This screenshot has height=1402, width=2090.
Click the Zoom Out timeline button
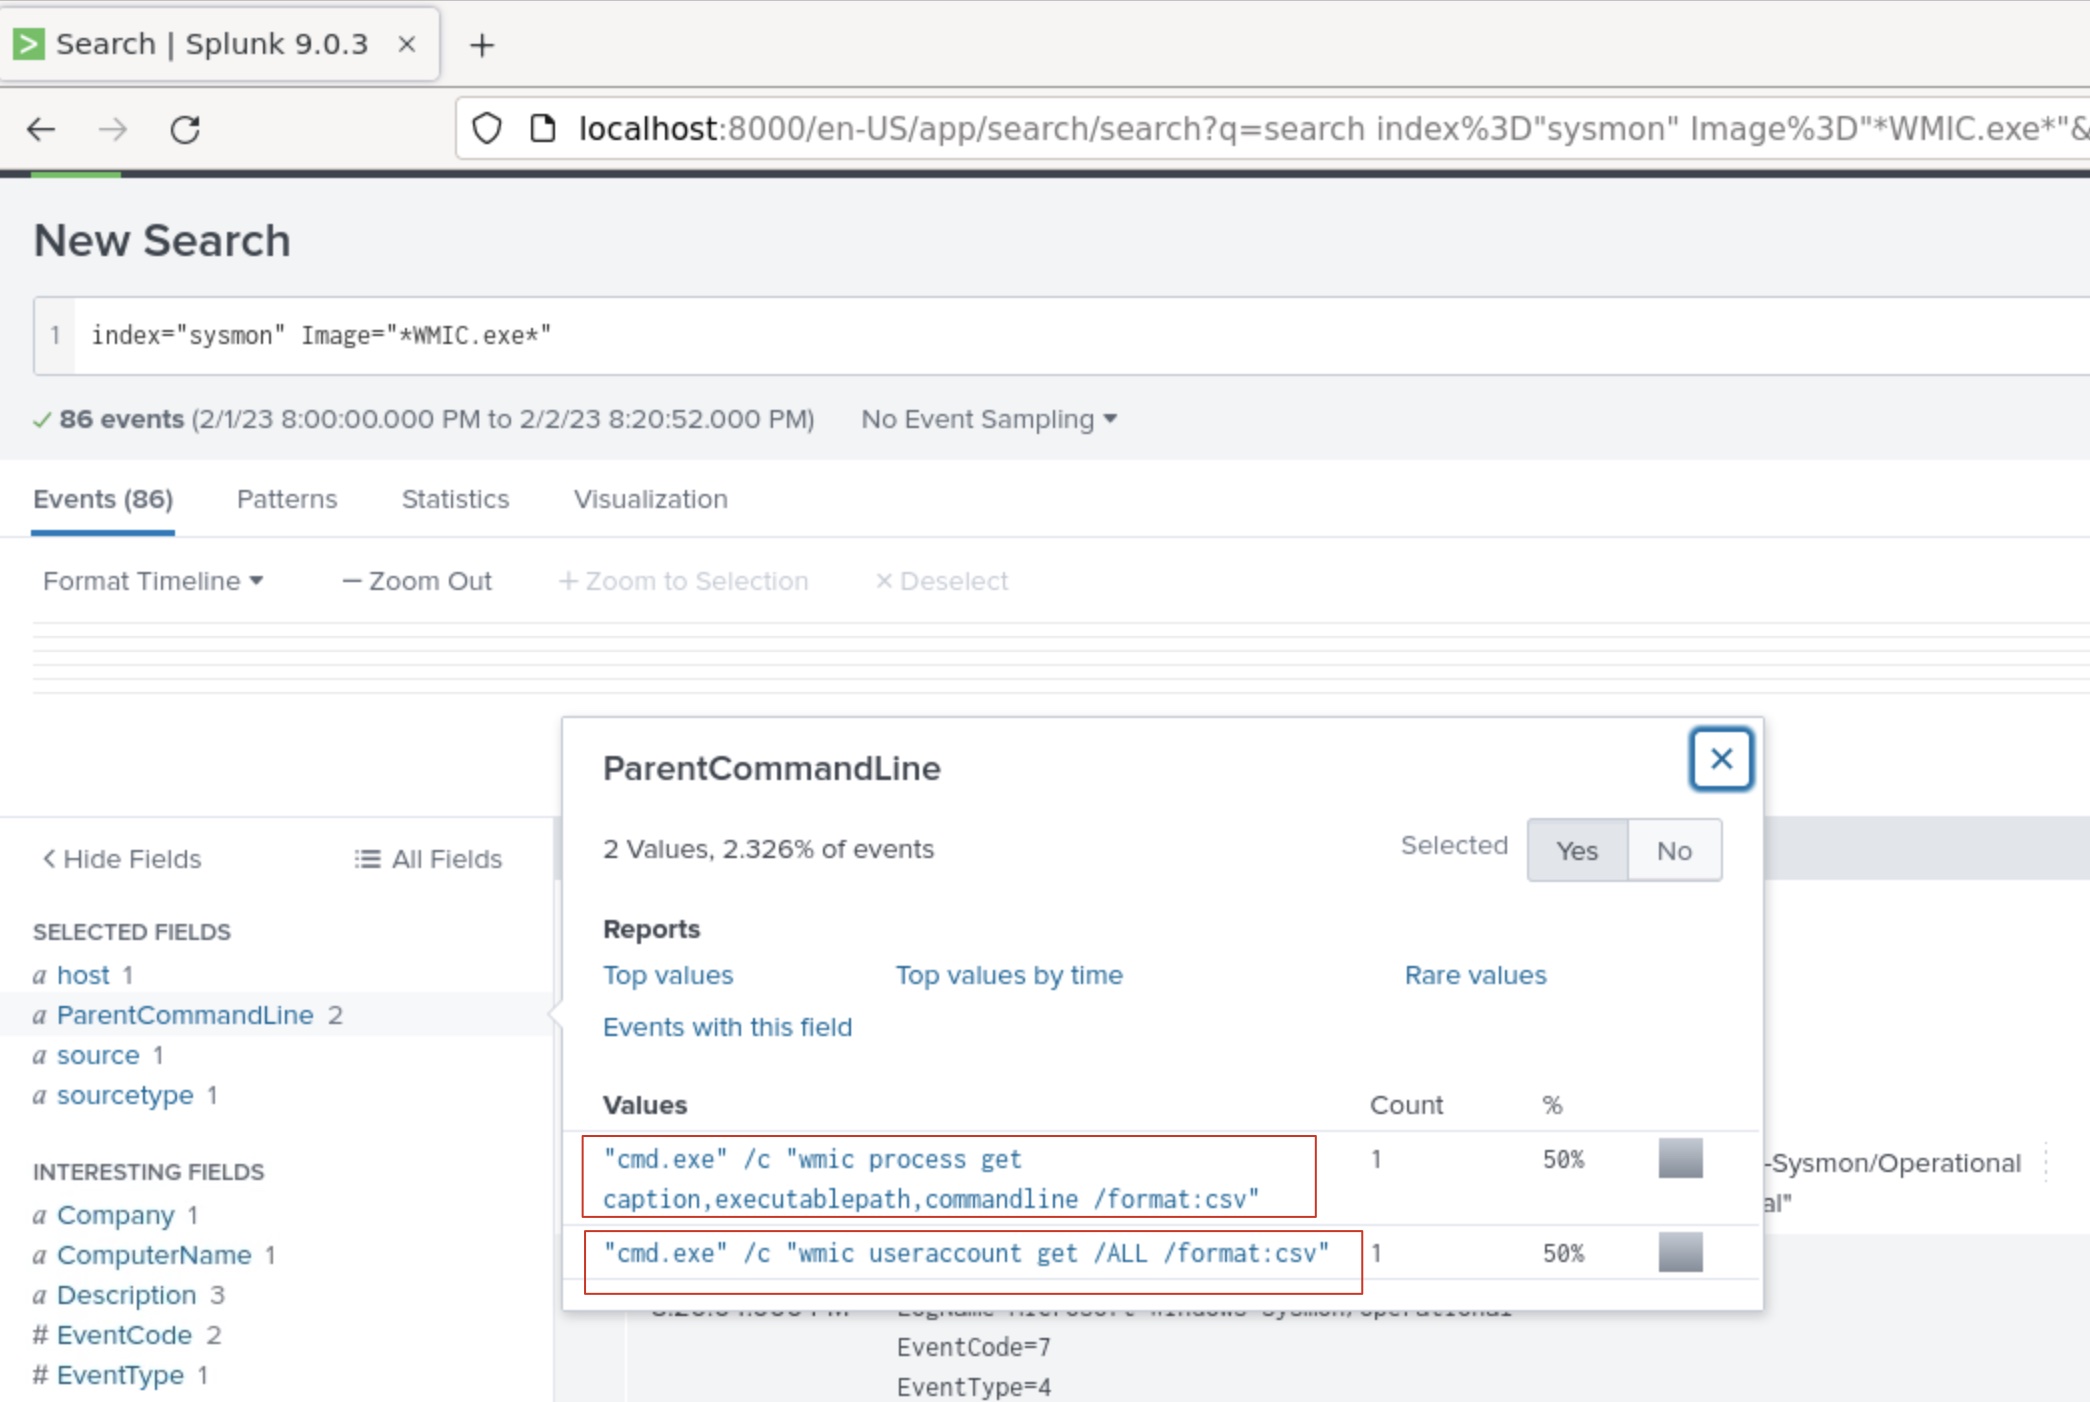point(417,581)
